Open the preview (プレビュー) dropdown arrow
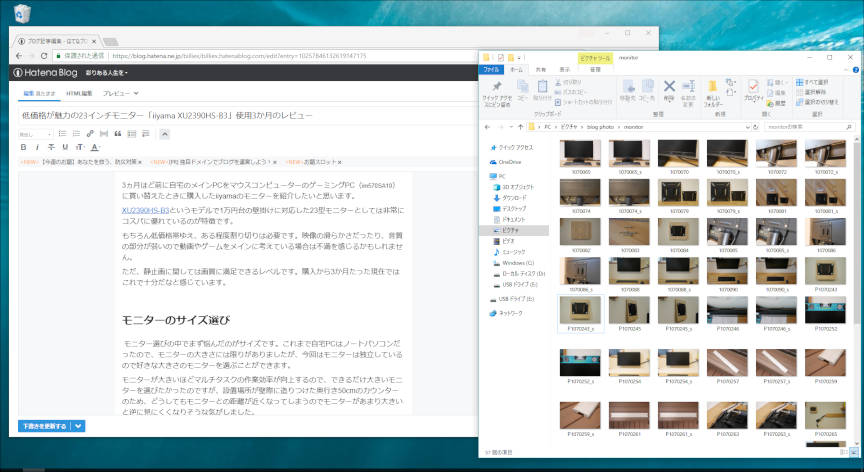 coord(136,94)
